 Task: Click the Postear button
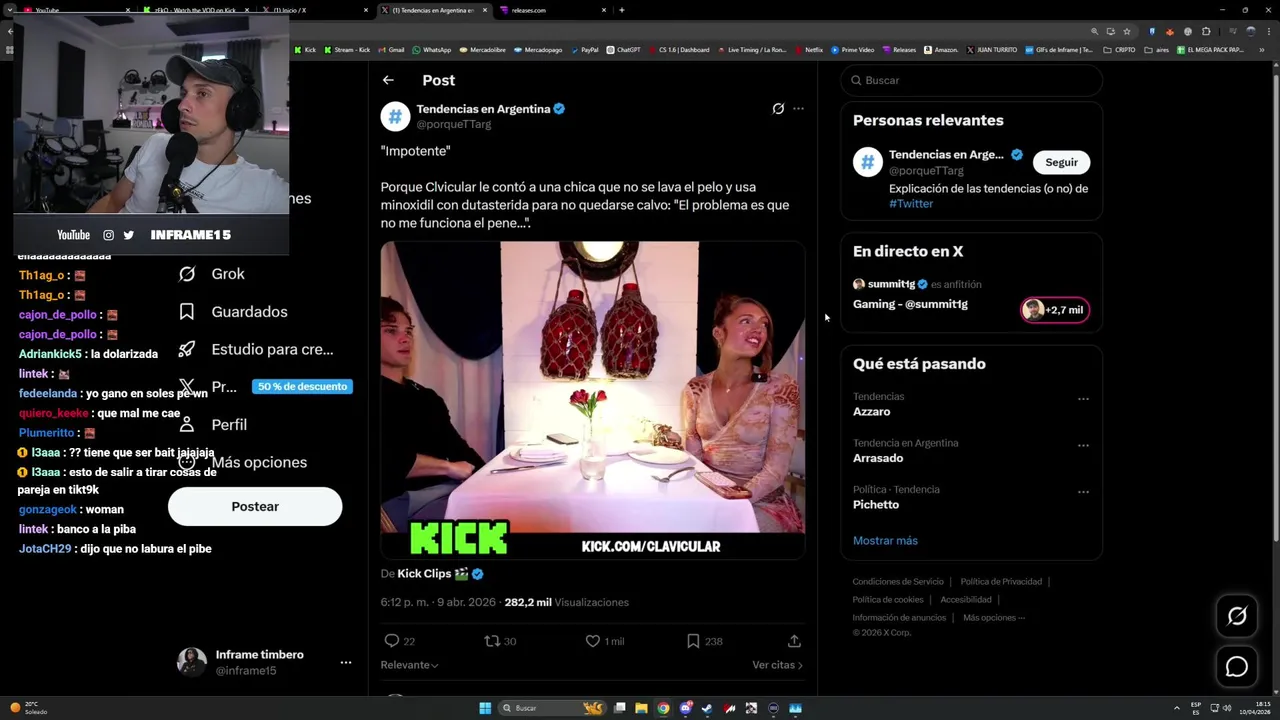click(x=255, y=507)
